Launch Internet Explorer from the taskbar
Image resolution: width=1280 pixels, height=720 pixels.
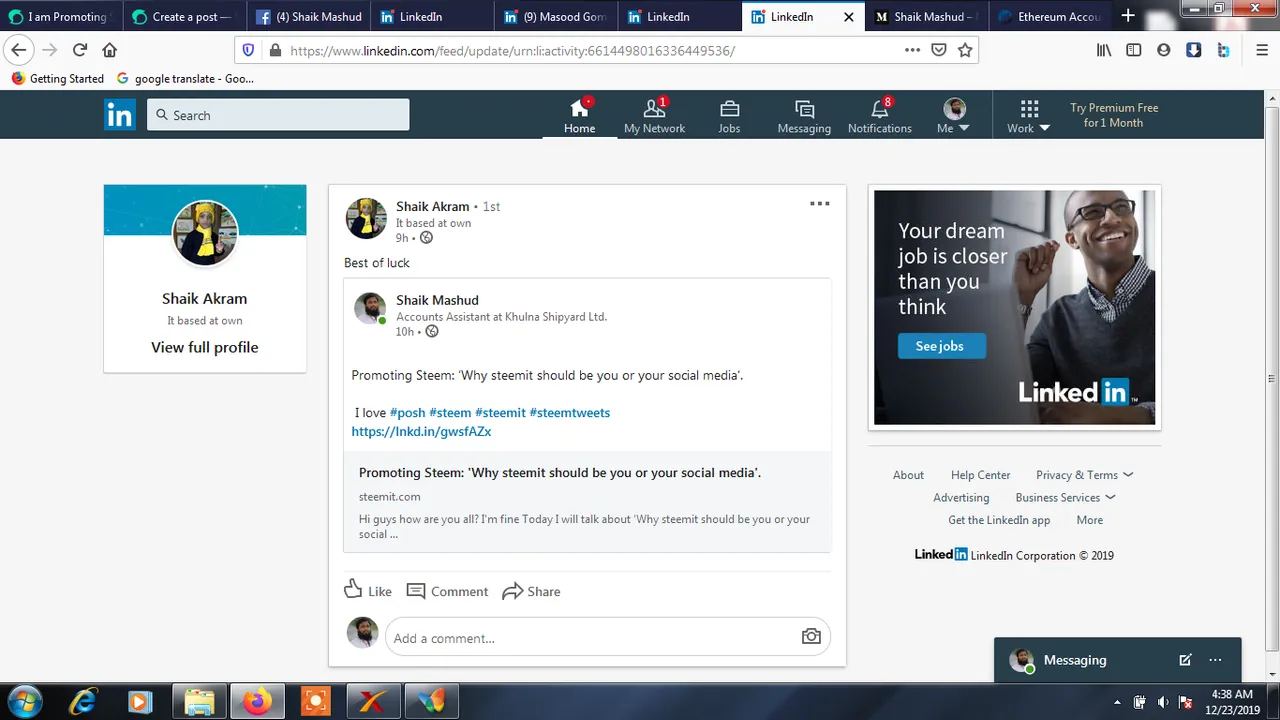[x=82, y=702]
